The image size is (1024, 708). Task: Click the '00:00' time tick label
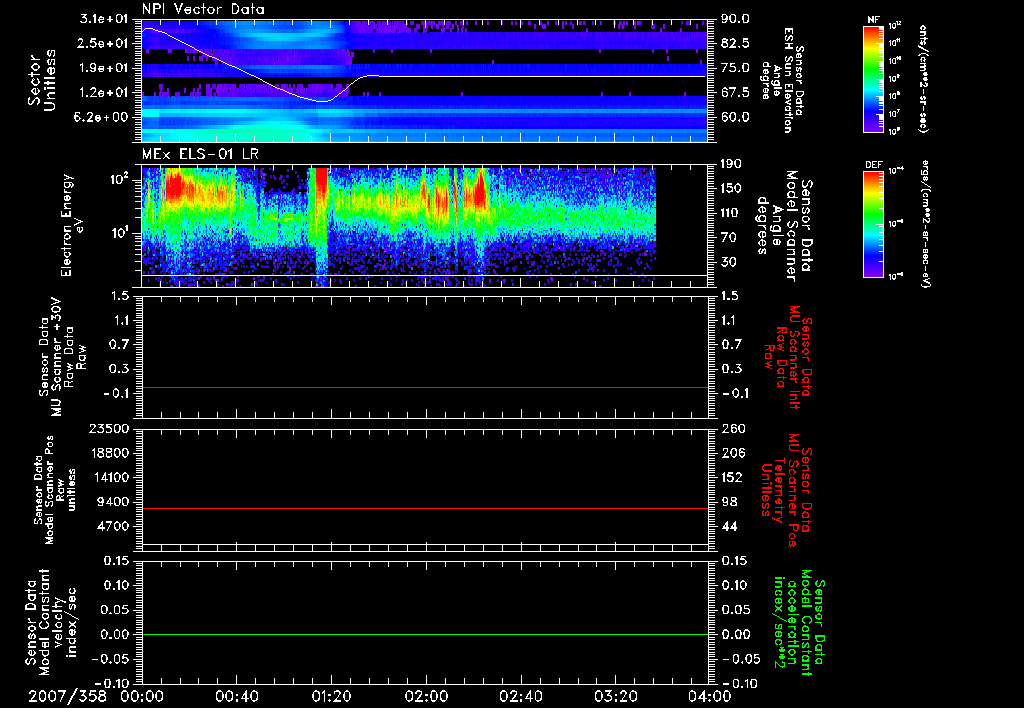142,696
